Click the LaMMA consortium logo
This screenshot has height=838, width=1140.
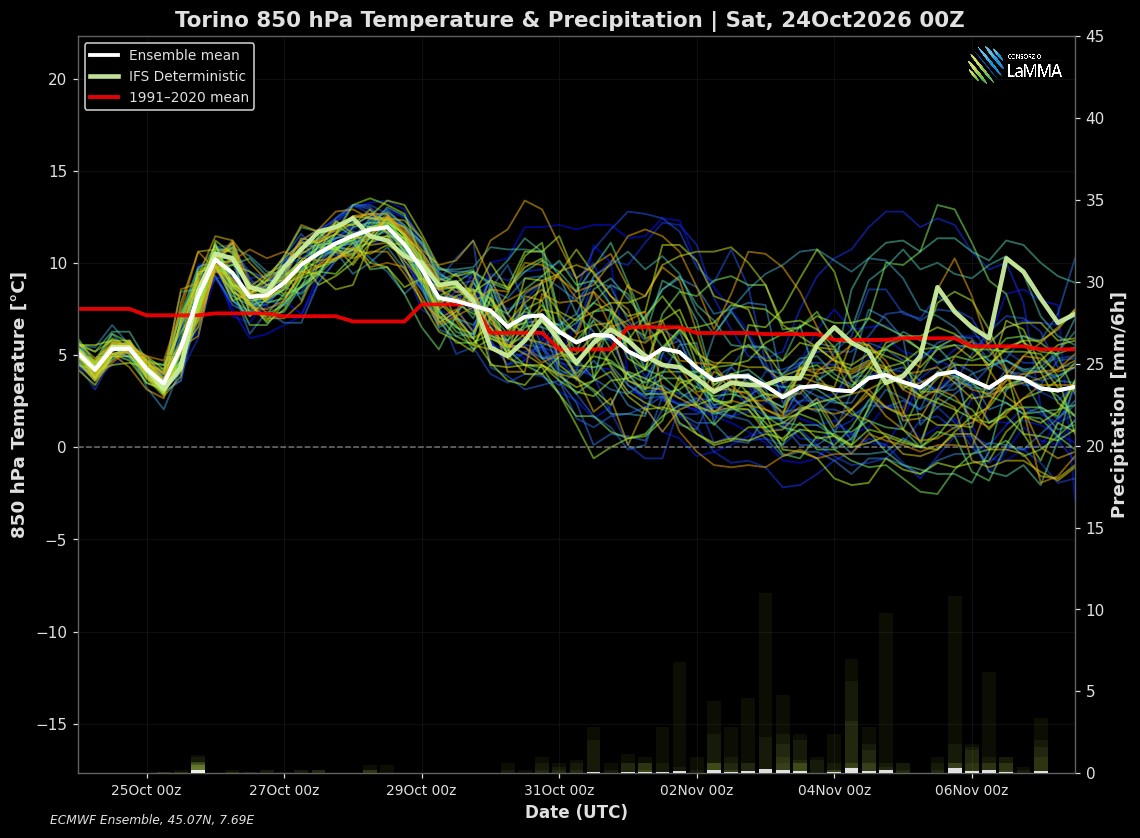click(1016, 65)
